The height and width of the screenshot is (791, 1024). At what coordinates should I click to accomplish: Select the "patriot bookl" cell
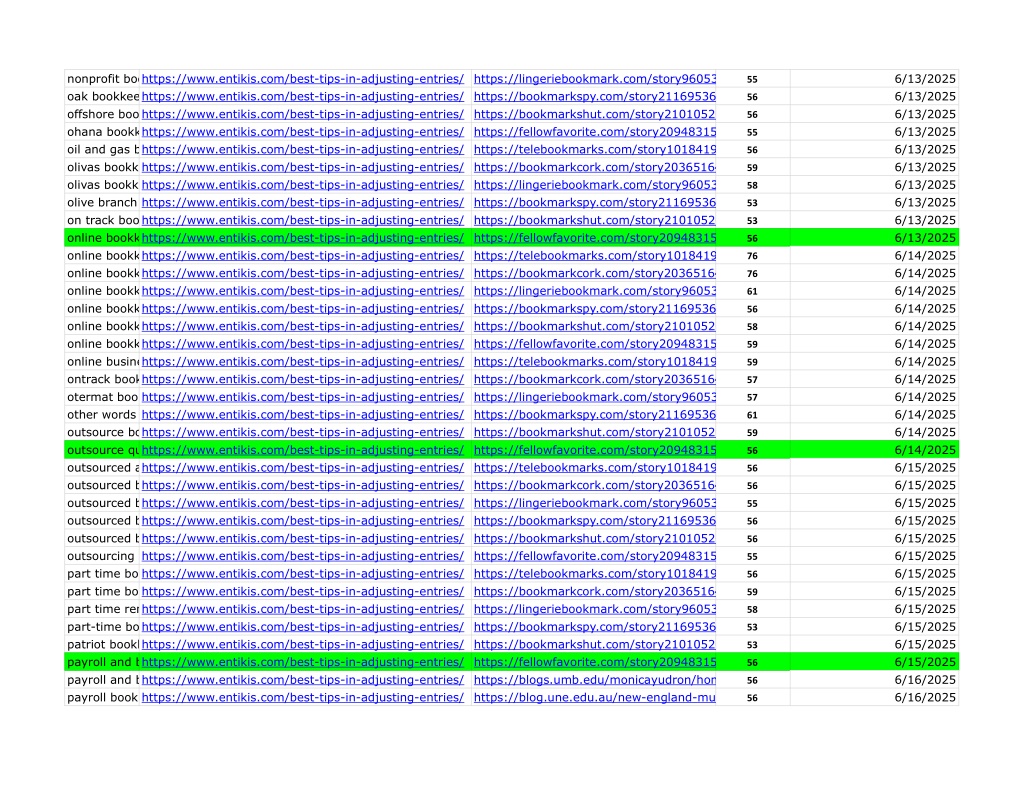103,644
